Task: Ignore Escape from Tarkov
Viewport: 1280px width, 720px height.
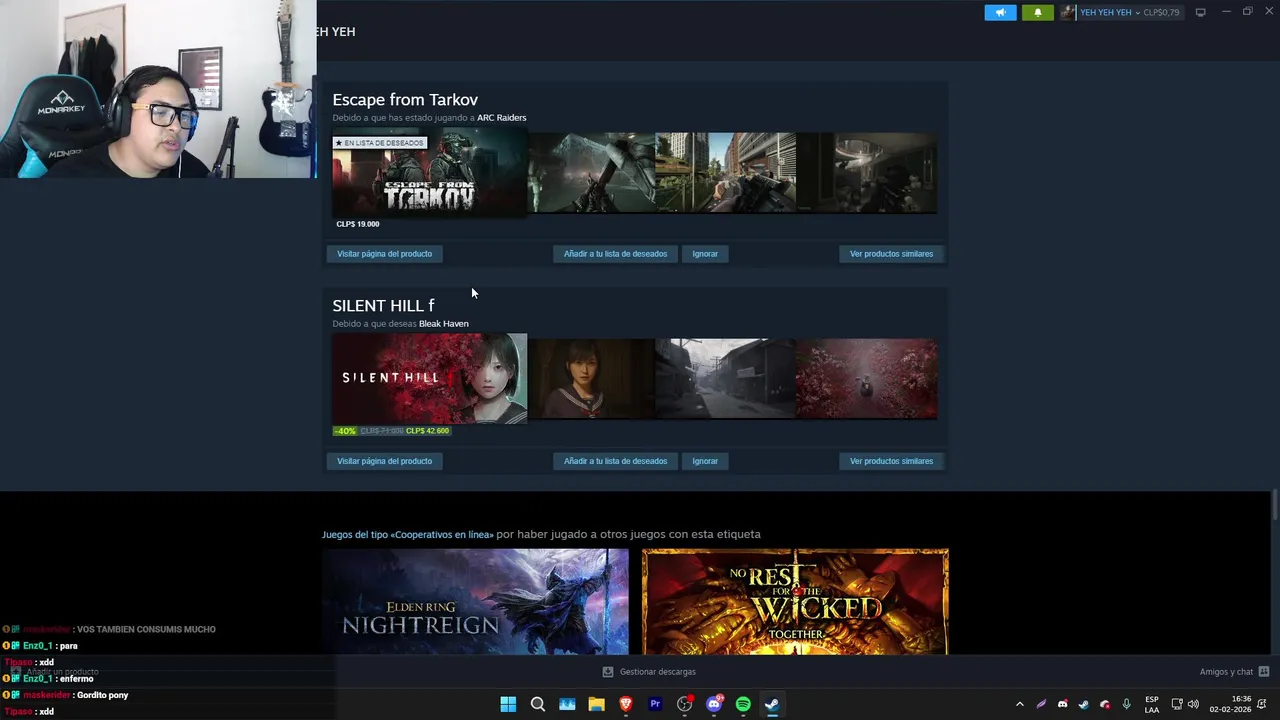Action: pos(705,254)
